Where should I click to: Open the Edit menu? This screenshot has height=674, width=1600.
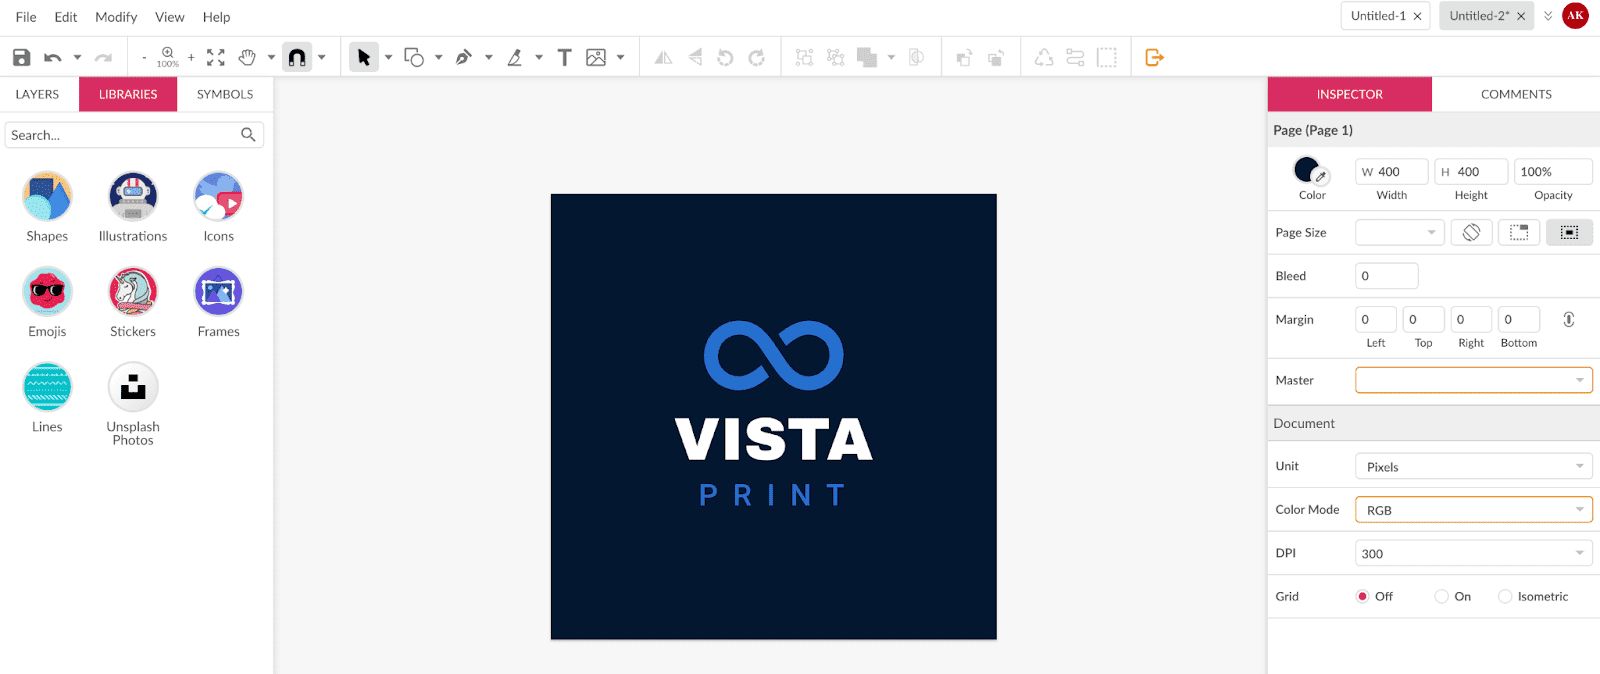point(66,17)
